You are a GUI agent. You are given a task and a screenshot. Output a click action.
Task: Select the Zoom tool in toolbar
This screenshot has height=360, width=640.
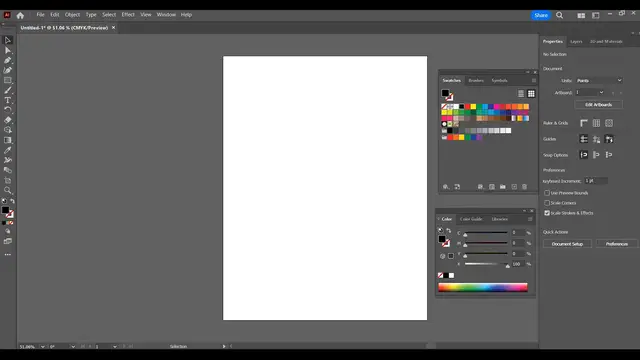coord(8,190)
